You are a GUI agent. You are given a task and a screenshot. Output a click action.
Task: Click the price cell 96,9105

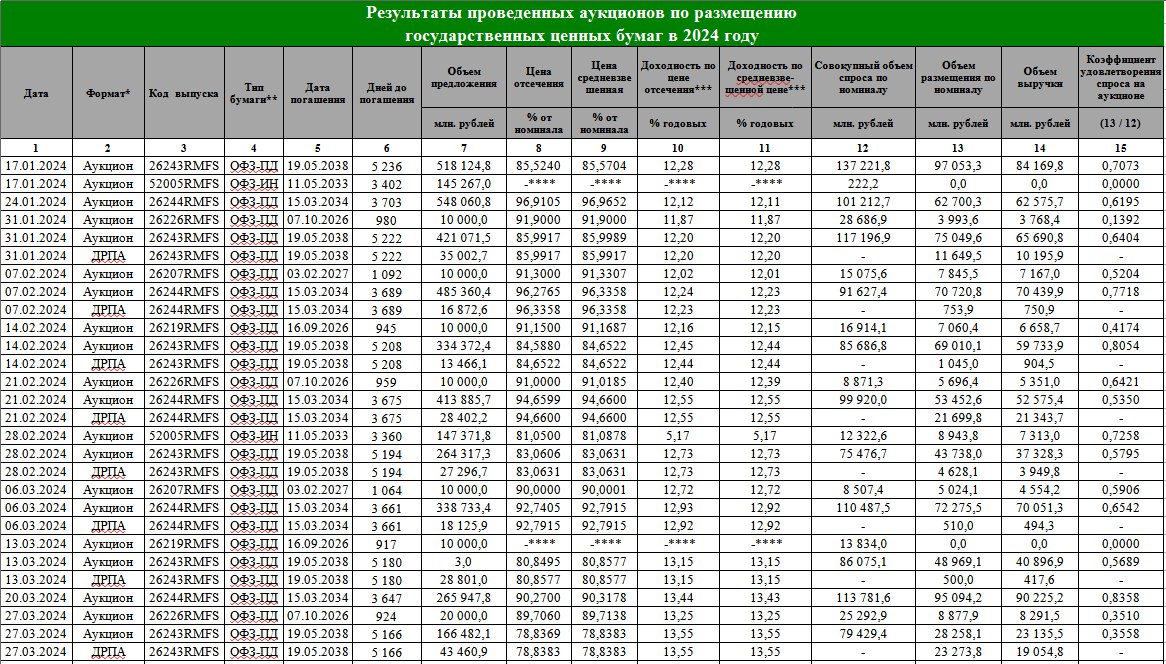(x=538, y=202)
